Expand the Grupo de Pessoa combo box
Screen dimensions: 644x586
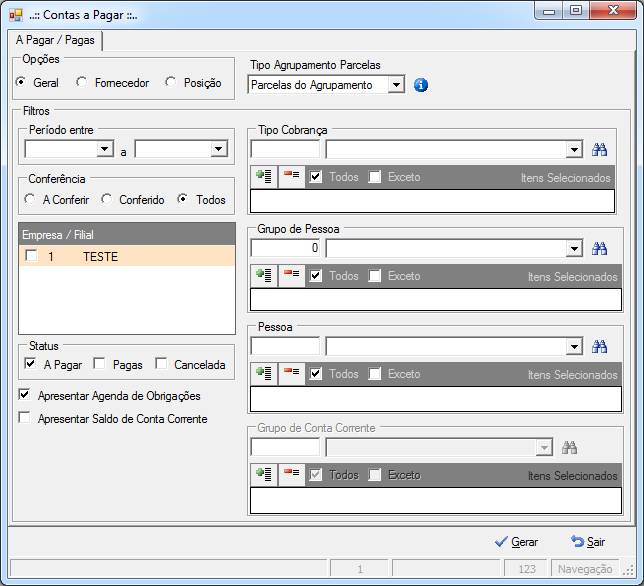[x=574, y=249]
